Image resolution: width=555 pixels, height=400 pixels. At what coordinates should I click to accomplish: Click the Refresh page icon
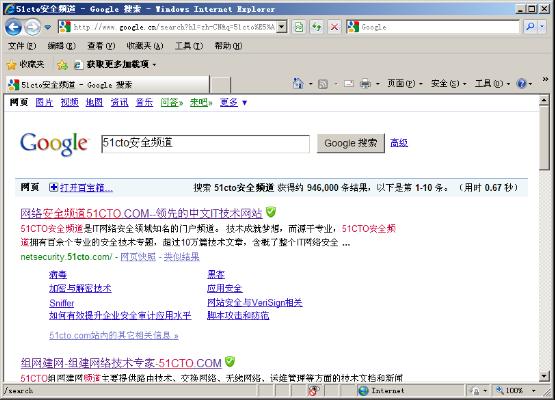pos(317,27)
